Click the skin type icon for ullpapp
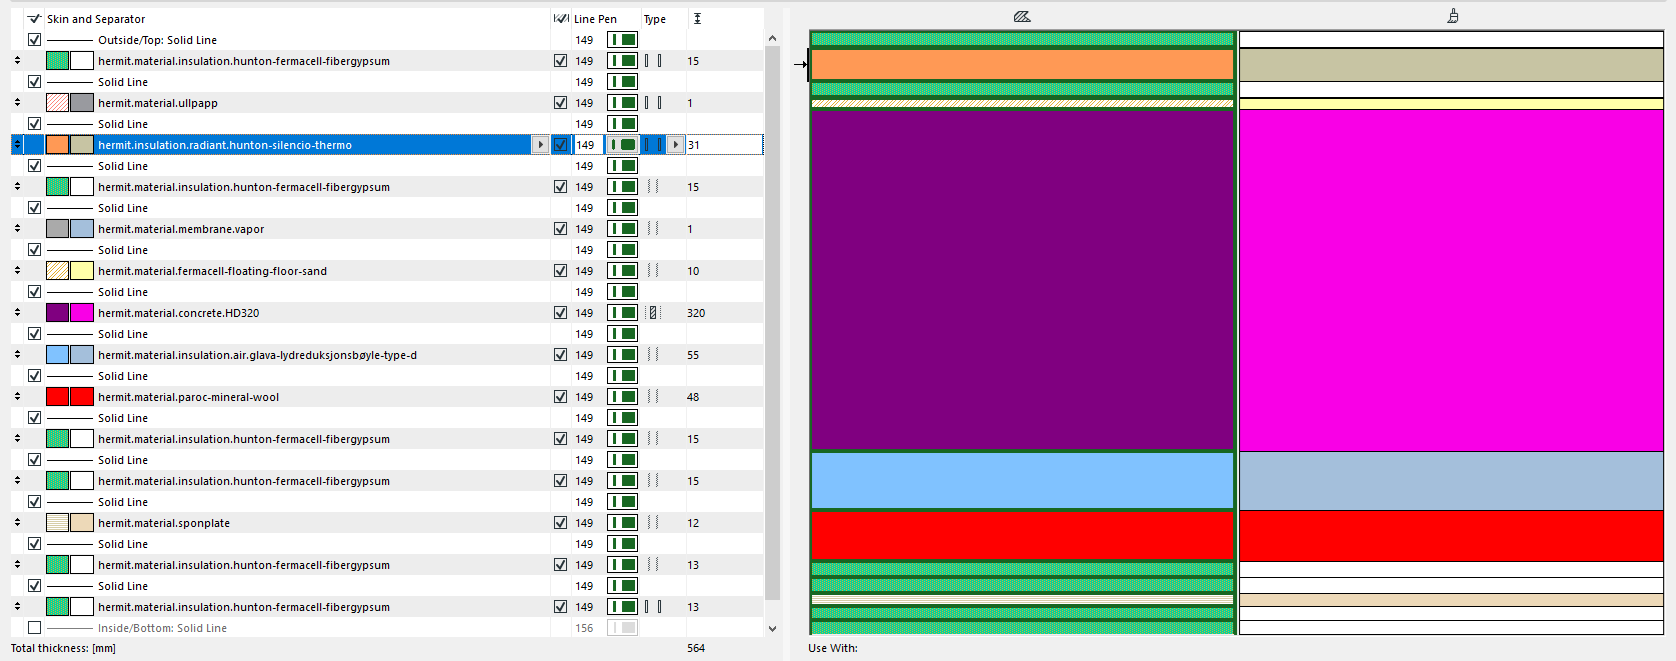The width and height of the screenshot is (1676, 661). point(653,103)
